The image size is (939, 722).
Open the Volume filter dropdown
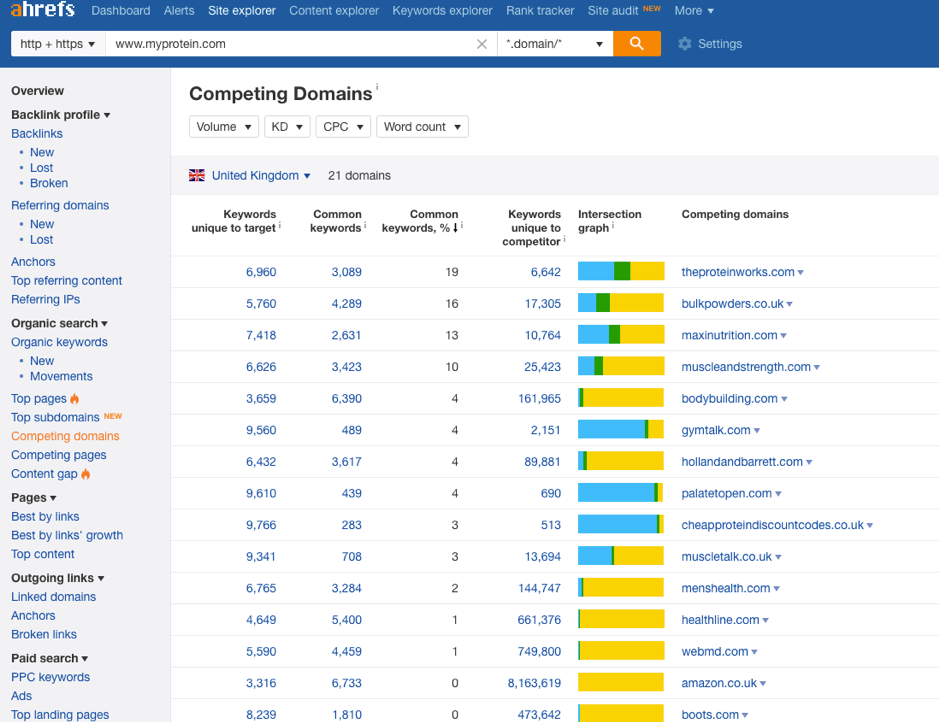pos(224,127)
